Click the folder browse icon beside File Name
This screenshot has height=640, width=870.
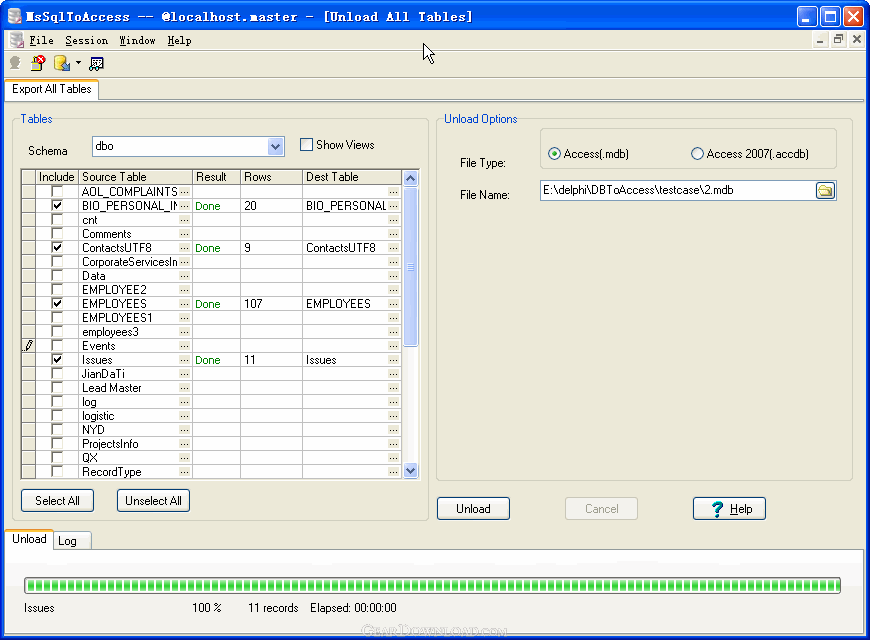click(826, 190)
